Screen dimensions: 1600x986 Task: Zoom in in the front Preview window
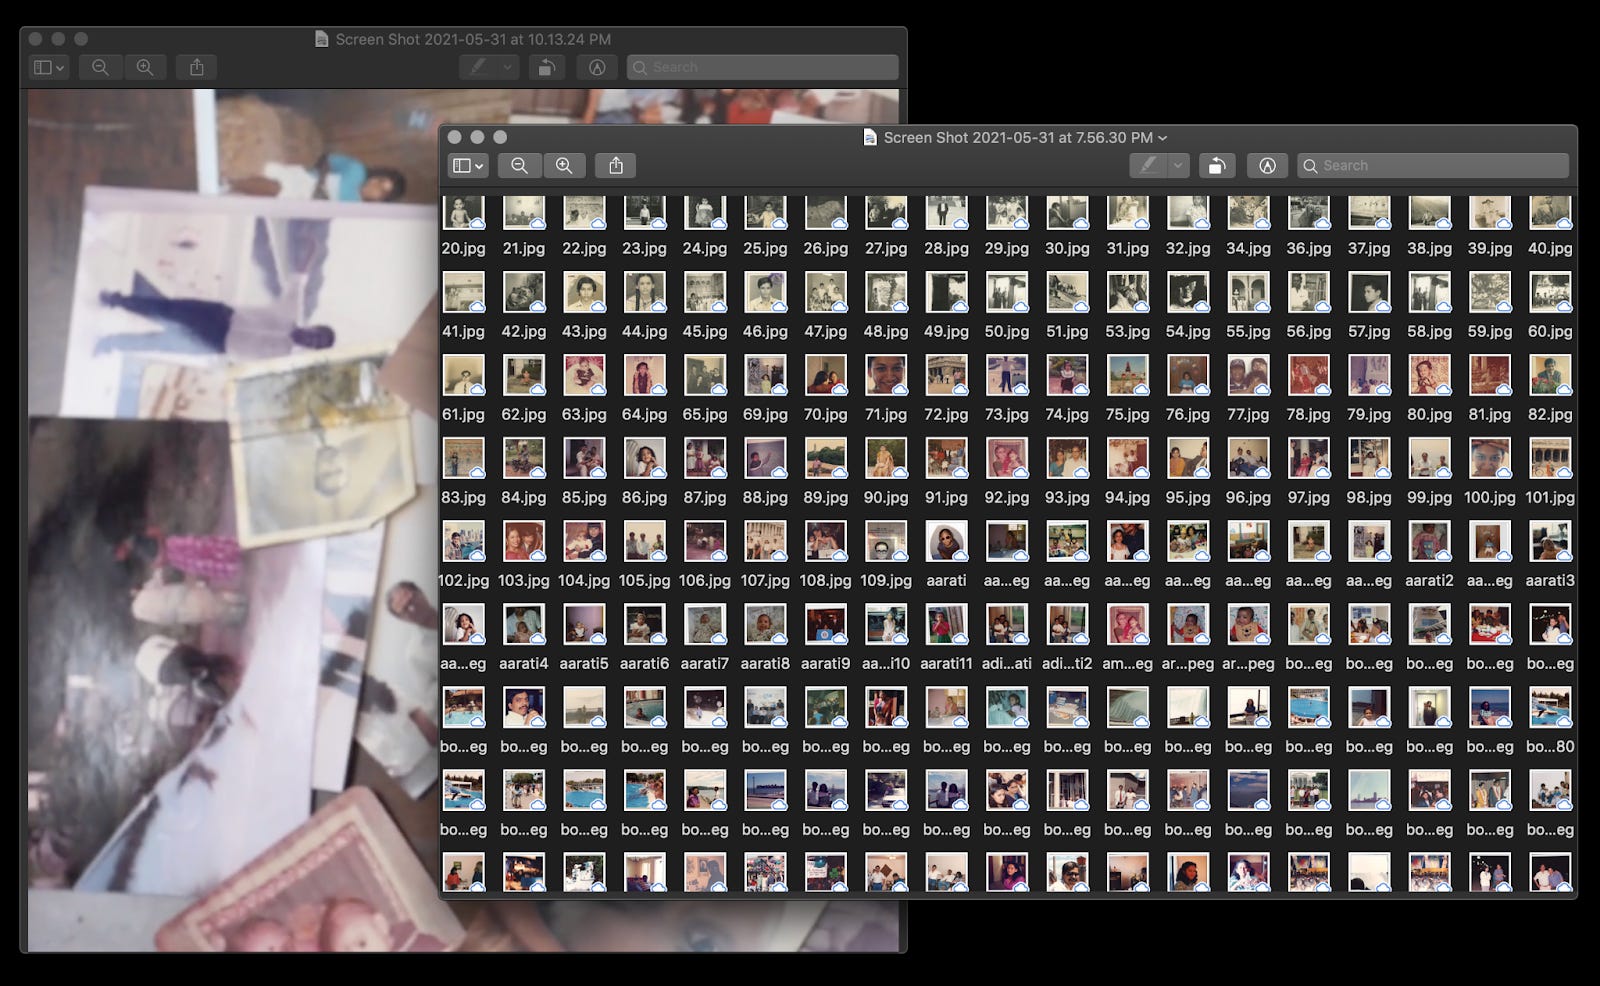pyautogui.click(x=564, y=166)
